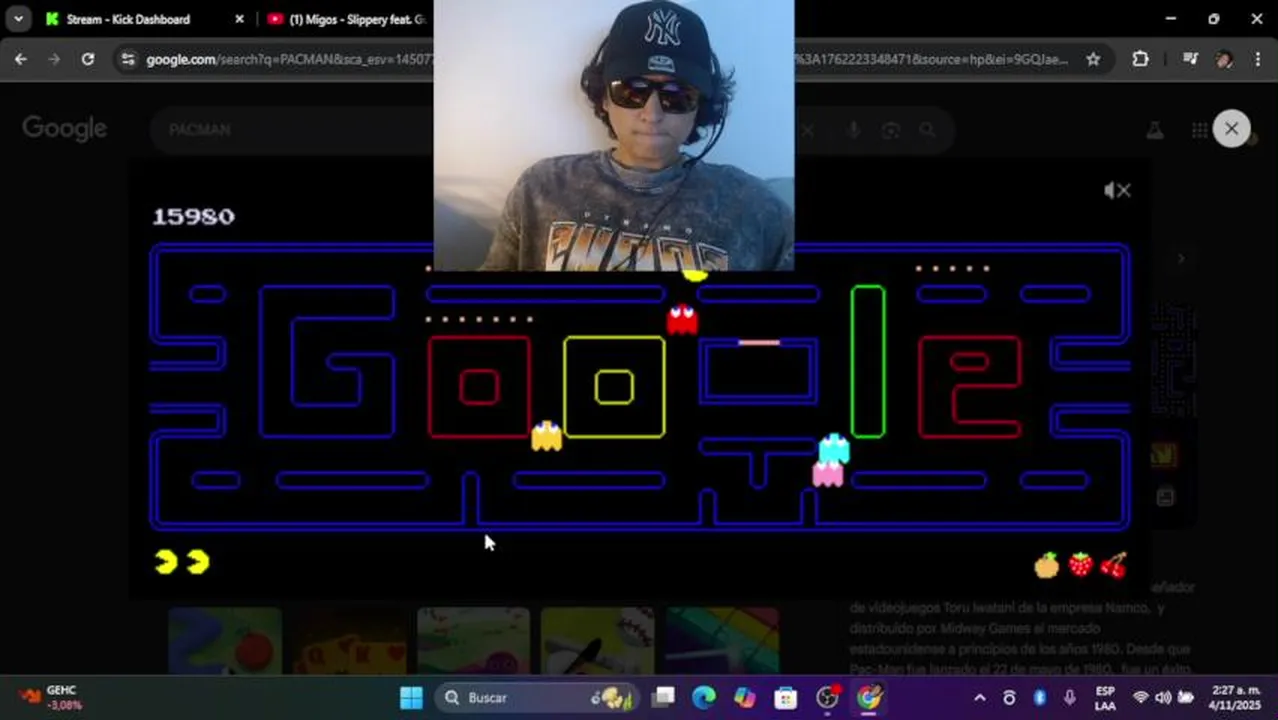Bookmark this page with the star
The width and height of the screenshot is (1278, 720).
tap(1093, 59)
